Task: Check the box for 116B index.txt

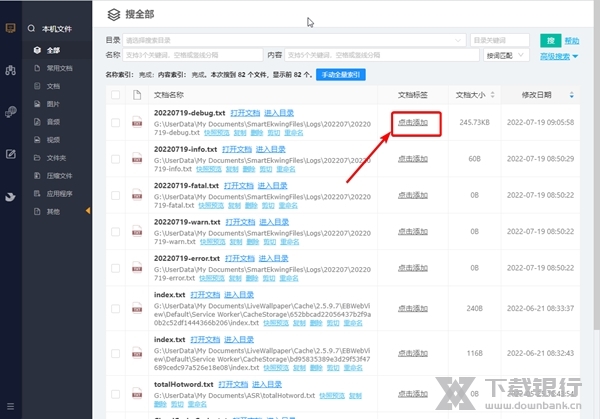Action: [115, 353]
